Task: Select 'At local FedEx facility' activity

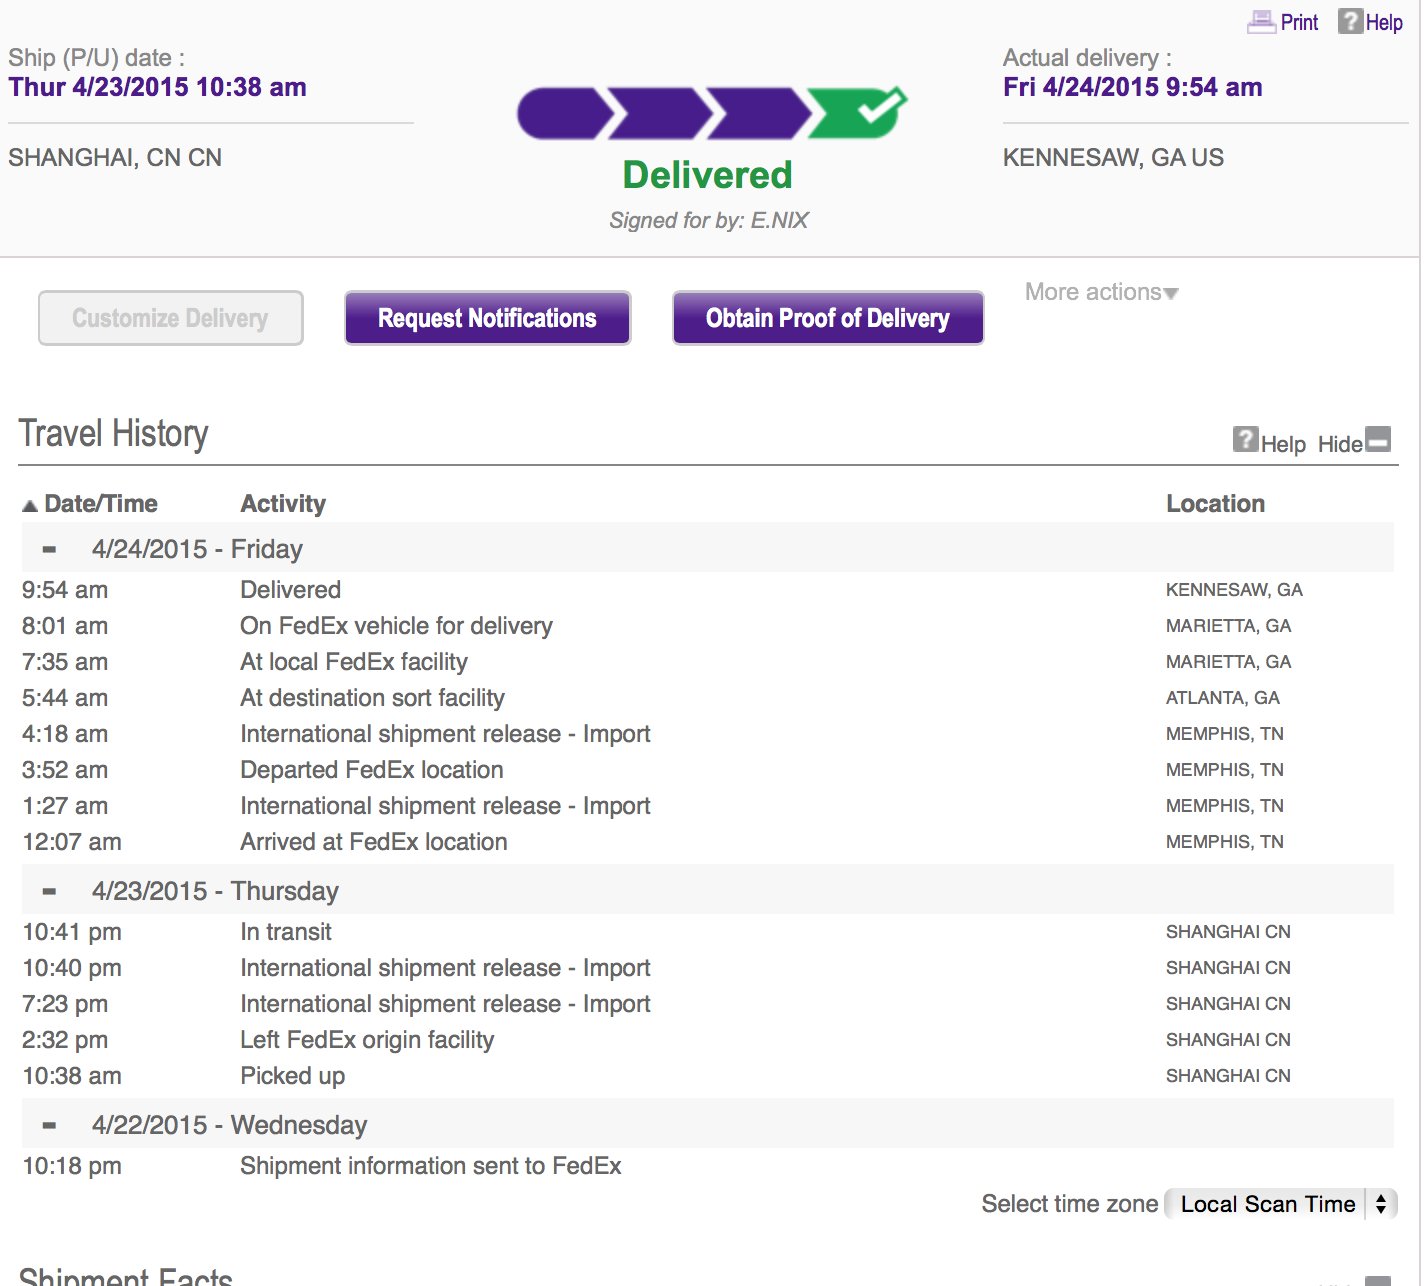Action: pyautogui.click(x=354, y=662)
